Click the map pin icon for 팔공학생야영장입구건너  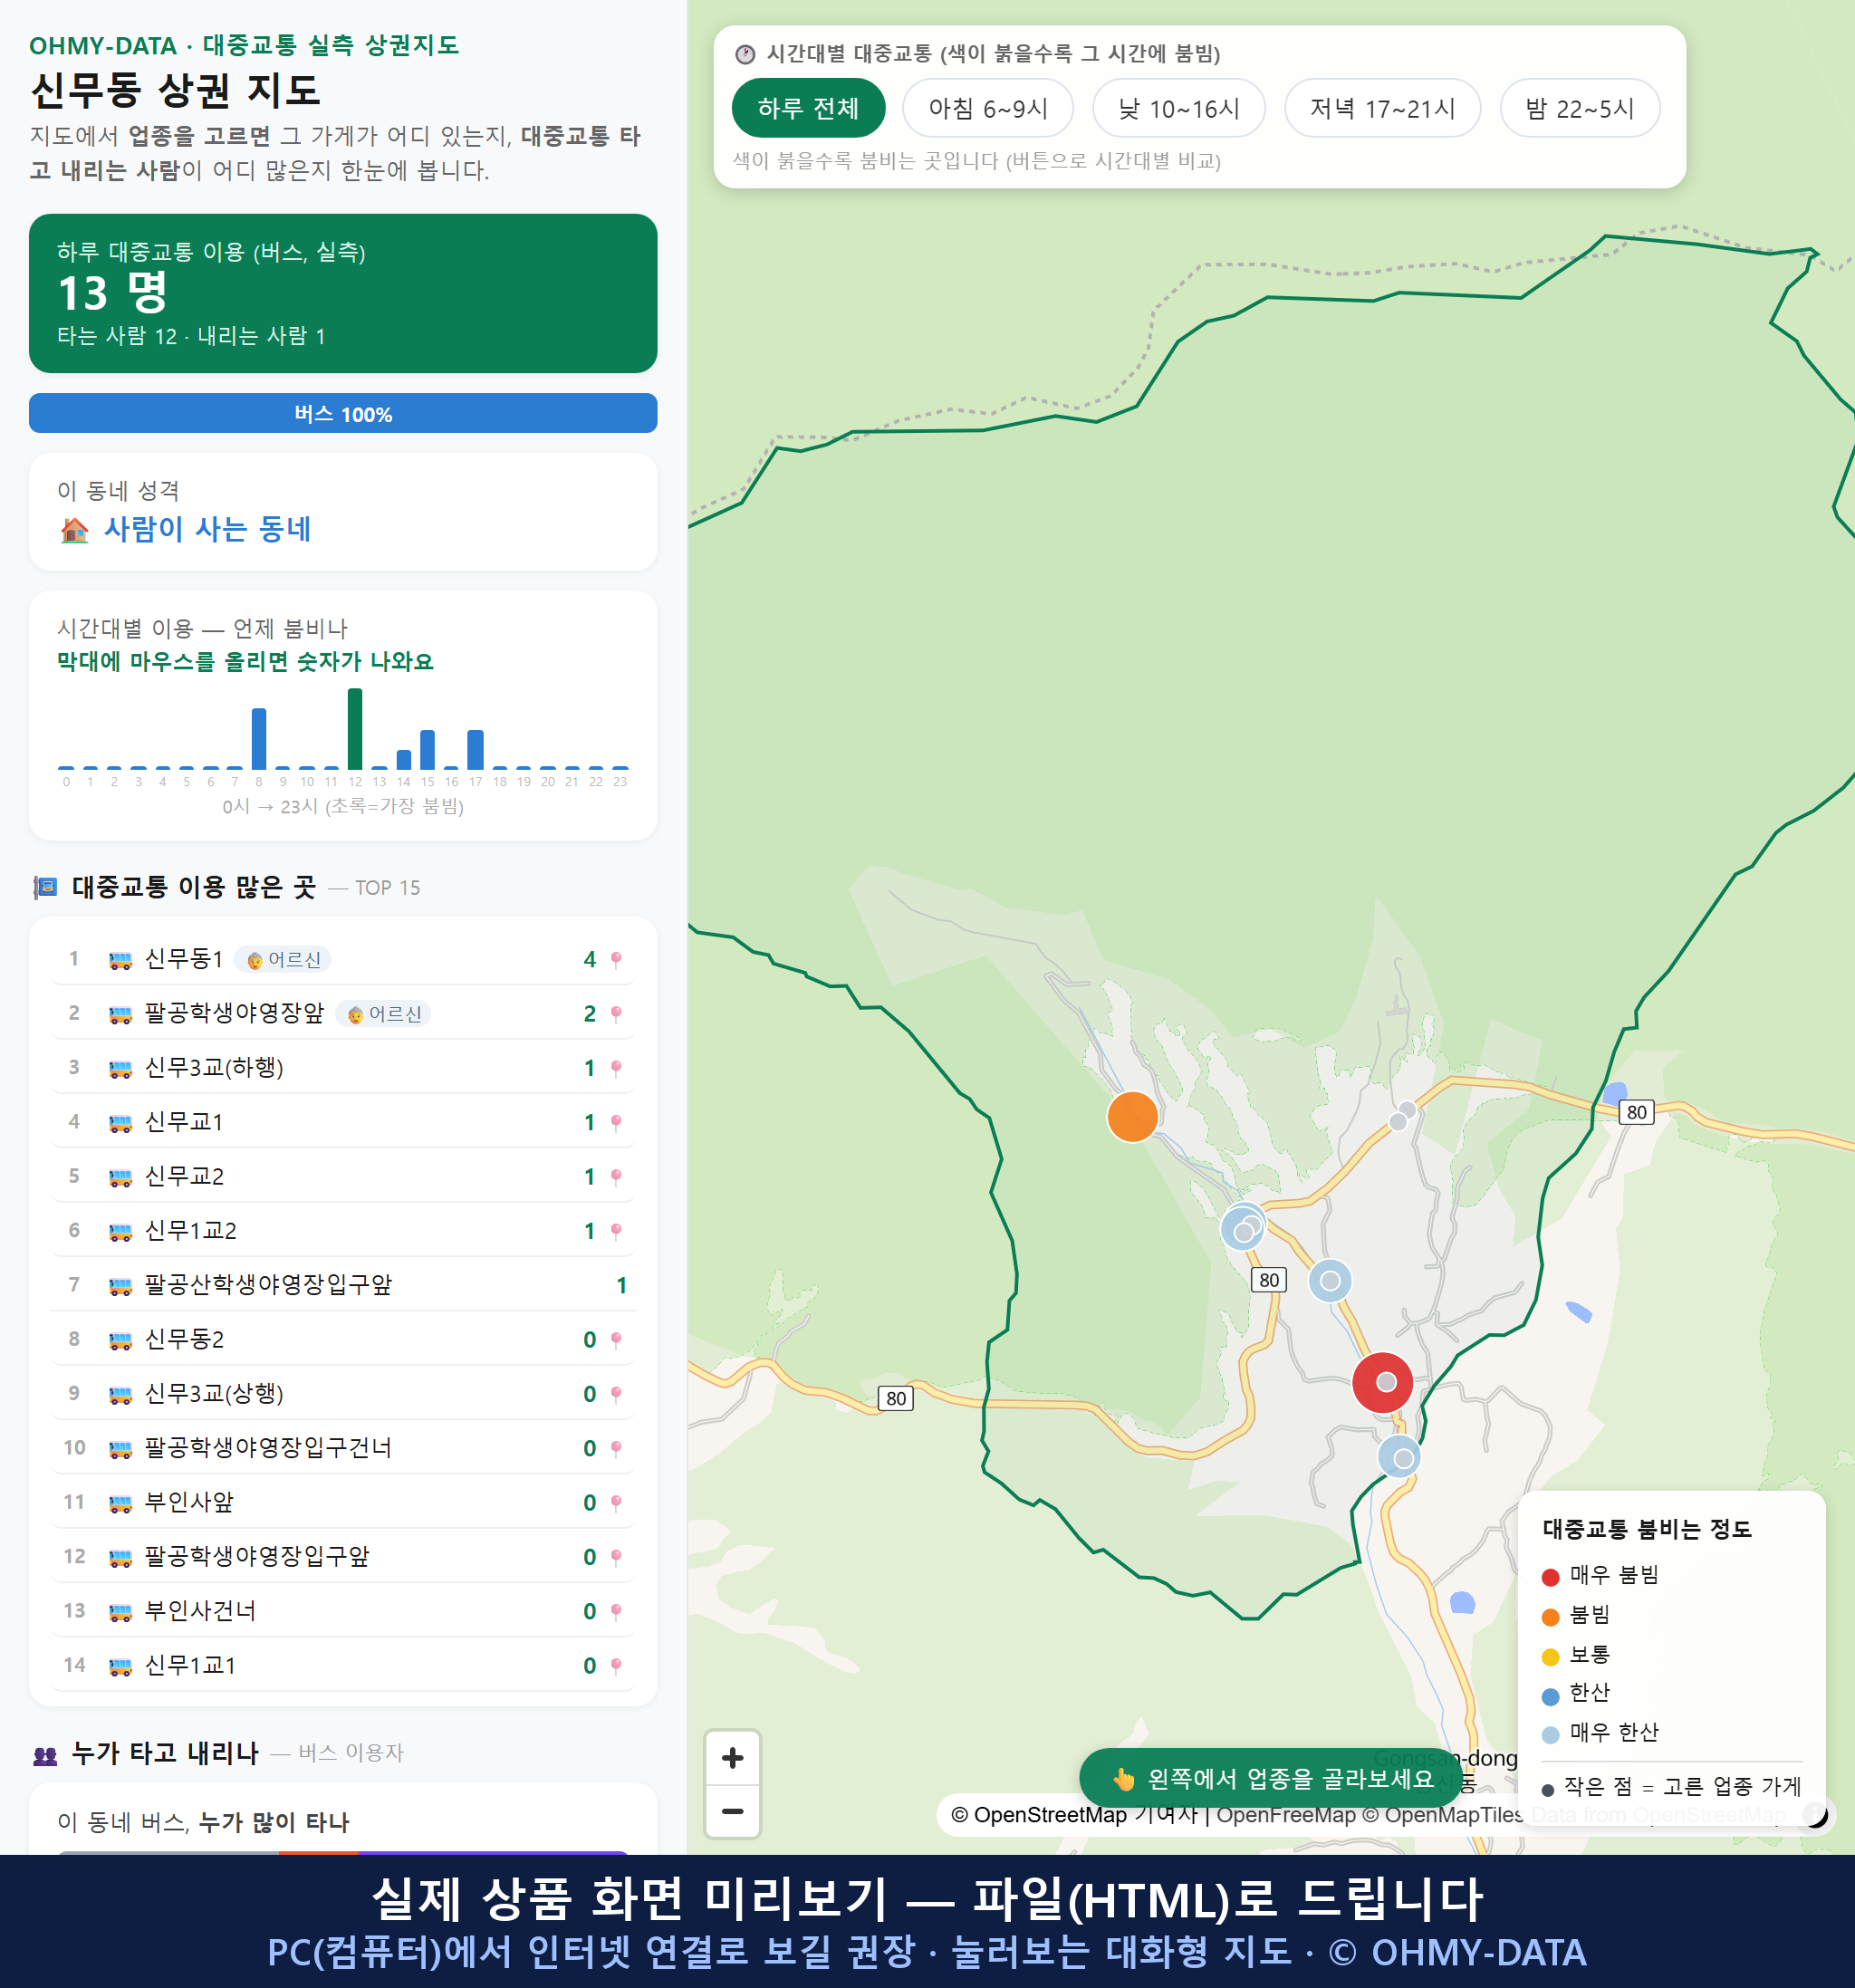pos(616,1448)
